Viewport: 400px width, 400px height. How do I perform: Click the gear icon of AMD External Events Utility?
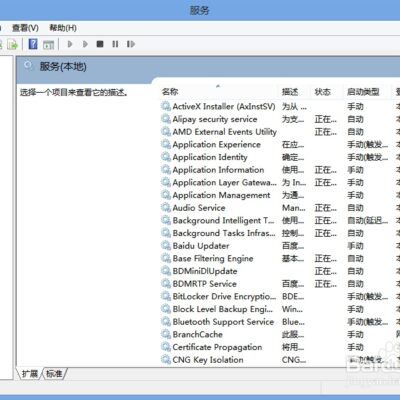tap(166, 132)
